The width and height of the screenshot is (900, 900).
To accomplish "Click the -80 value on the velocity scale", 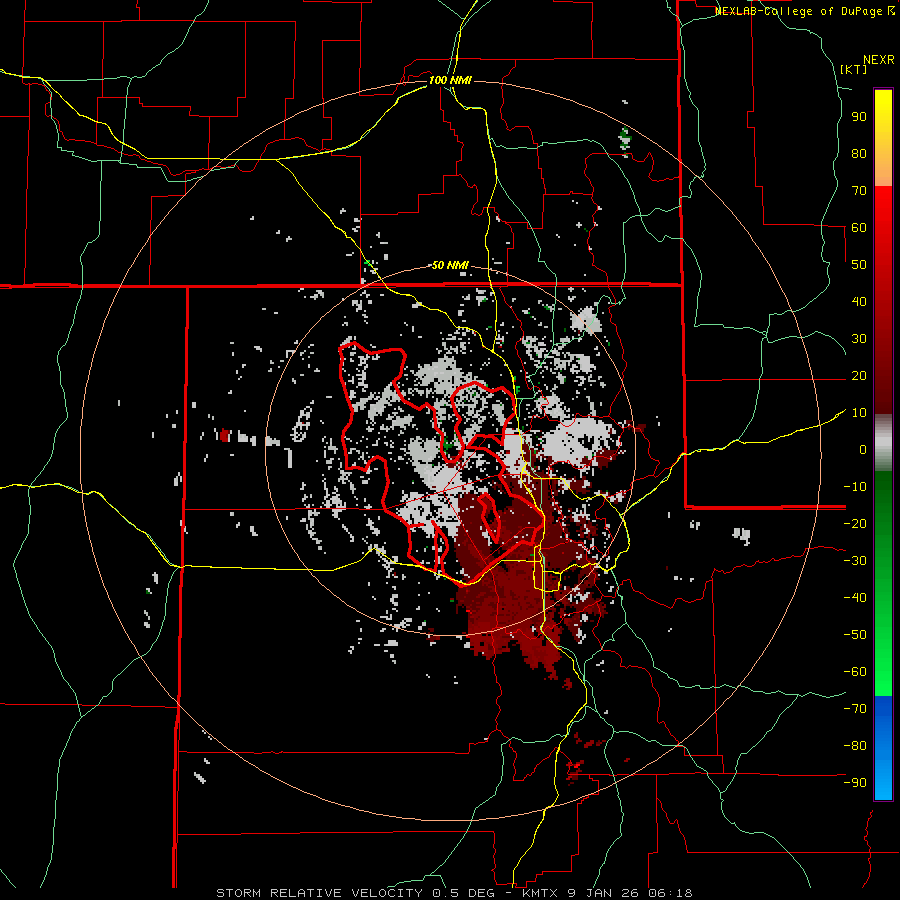I will click(855, 746).
